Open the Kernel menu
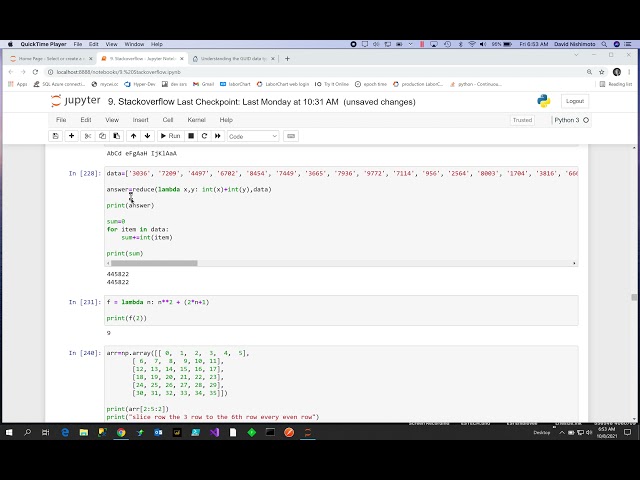 (196, 120)
